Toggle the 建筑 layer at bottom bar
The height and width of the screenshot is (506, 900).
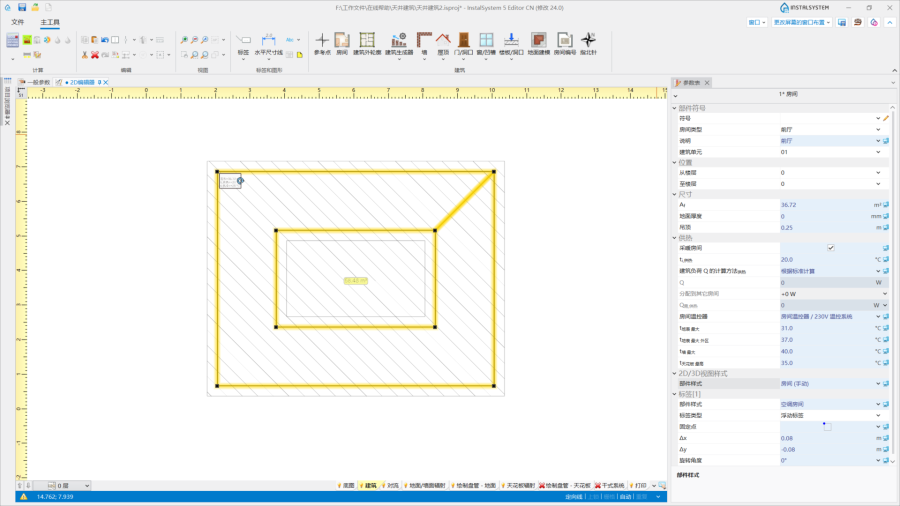pos(370,485)
